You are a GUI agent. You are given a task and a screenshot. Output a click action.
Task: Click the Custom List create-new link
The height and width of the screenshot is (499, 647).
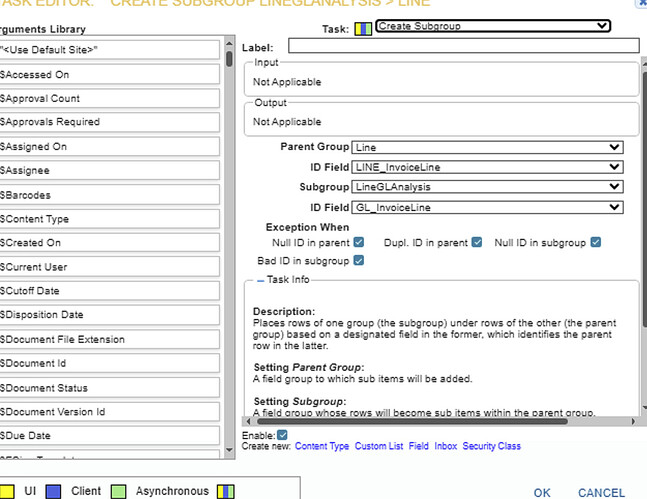tap(379, 446)
